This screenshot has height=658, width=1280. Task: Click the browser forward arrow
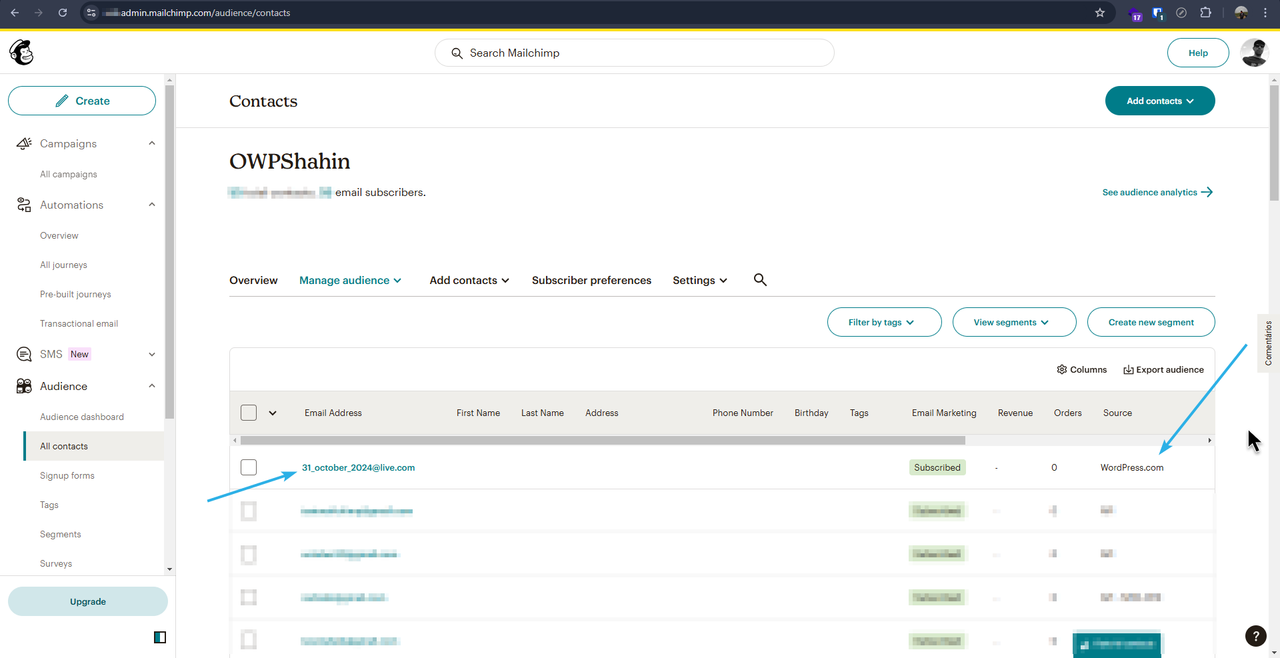click(x=38, y=13)
